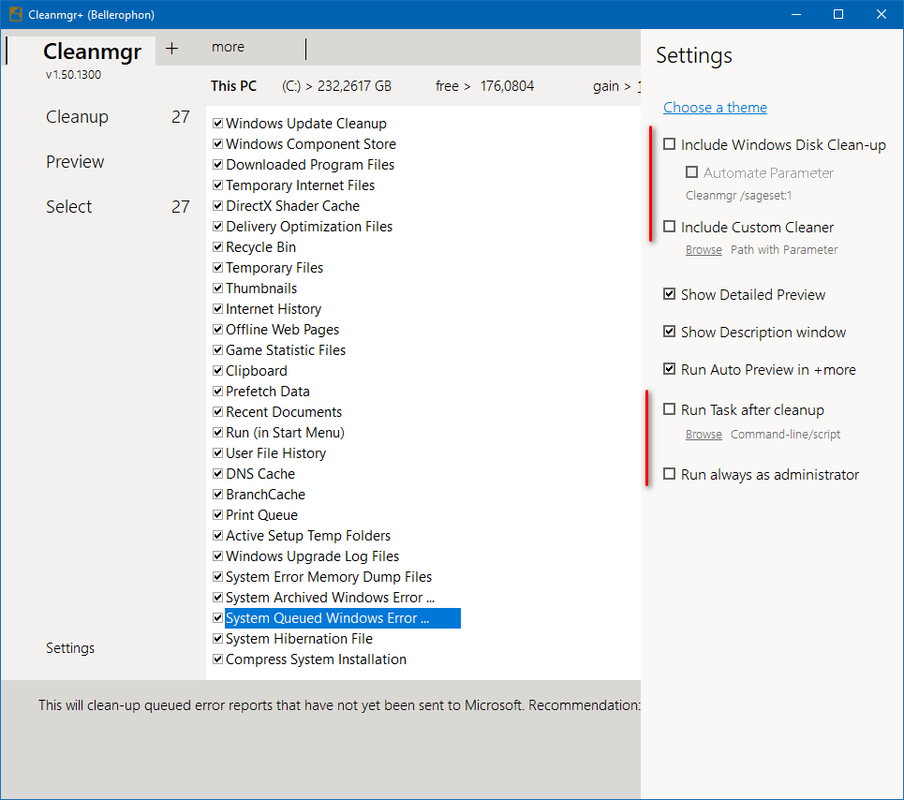Screen dimensions: 904x800
Task: Enable Run always as administrator
Action: coord(669,474)
